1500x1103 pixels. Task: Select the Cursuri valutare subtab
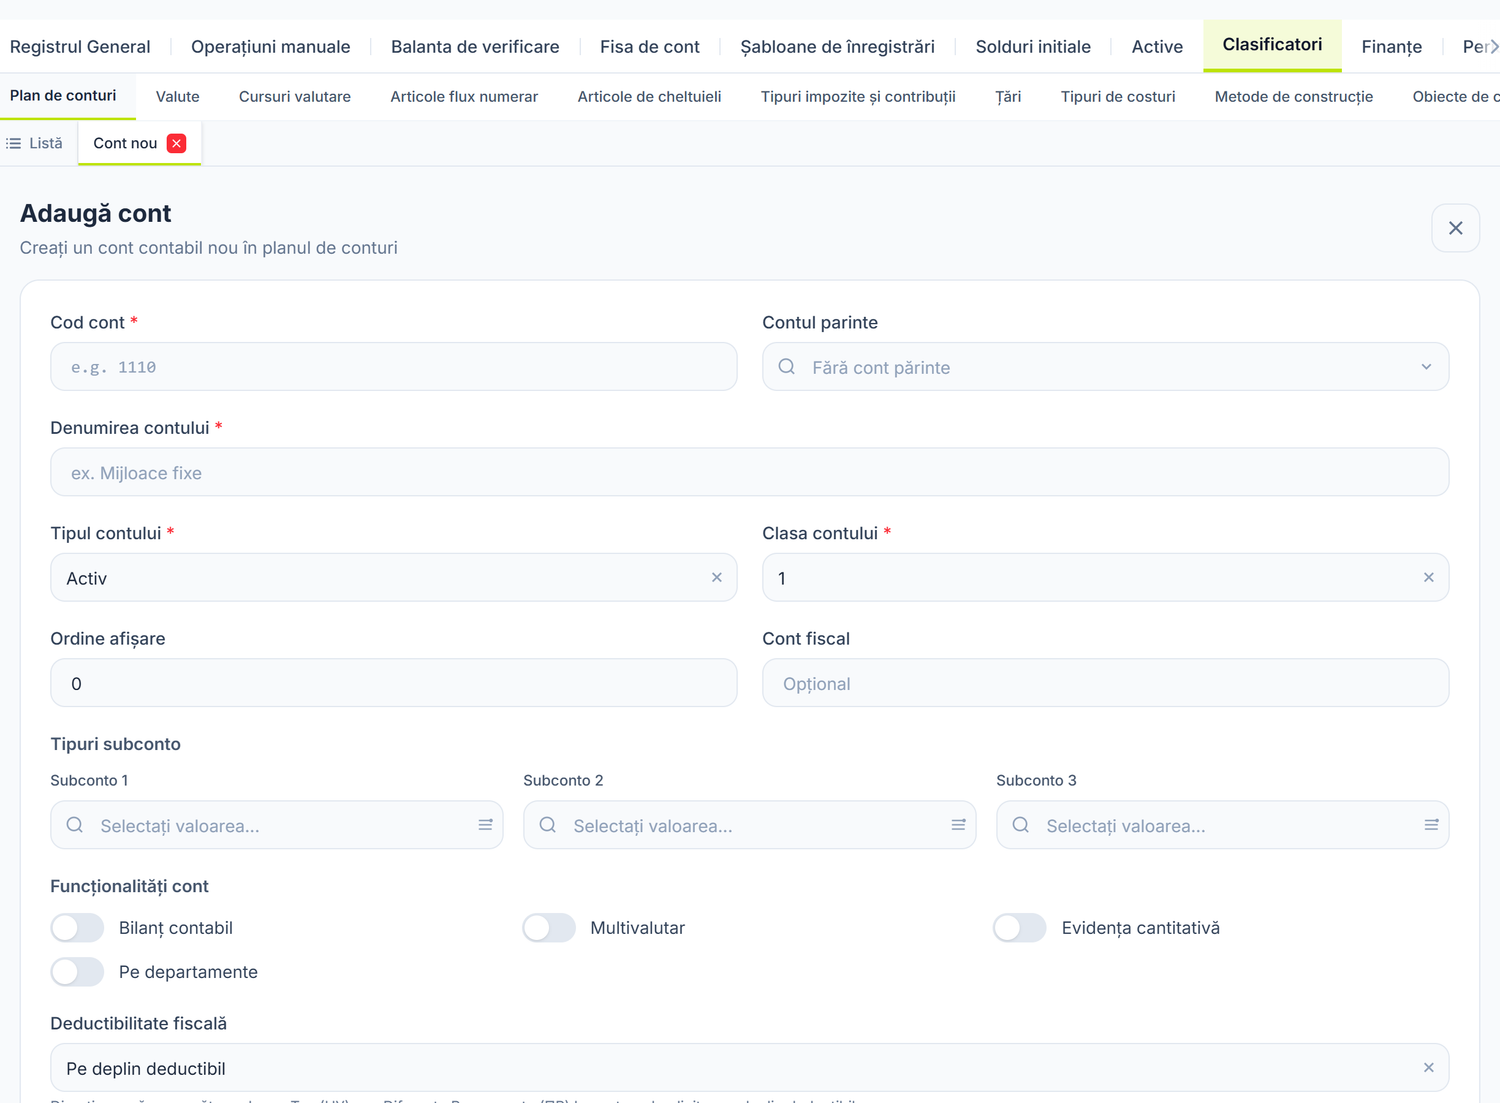coord(295,97)
